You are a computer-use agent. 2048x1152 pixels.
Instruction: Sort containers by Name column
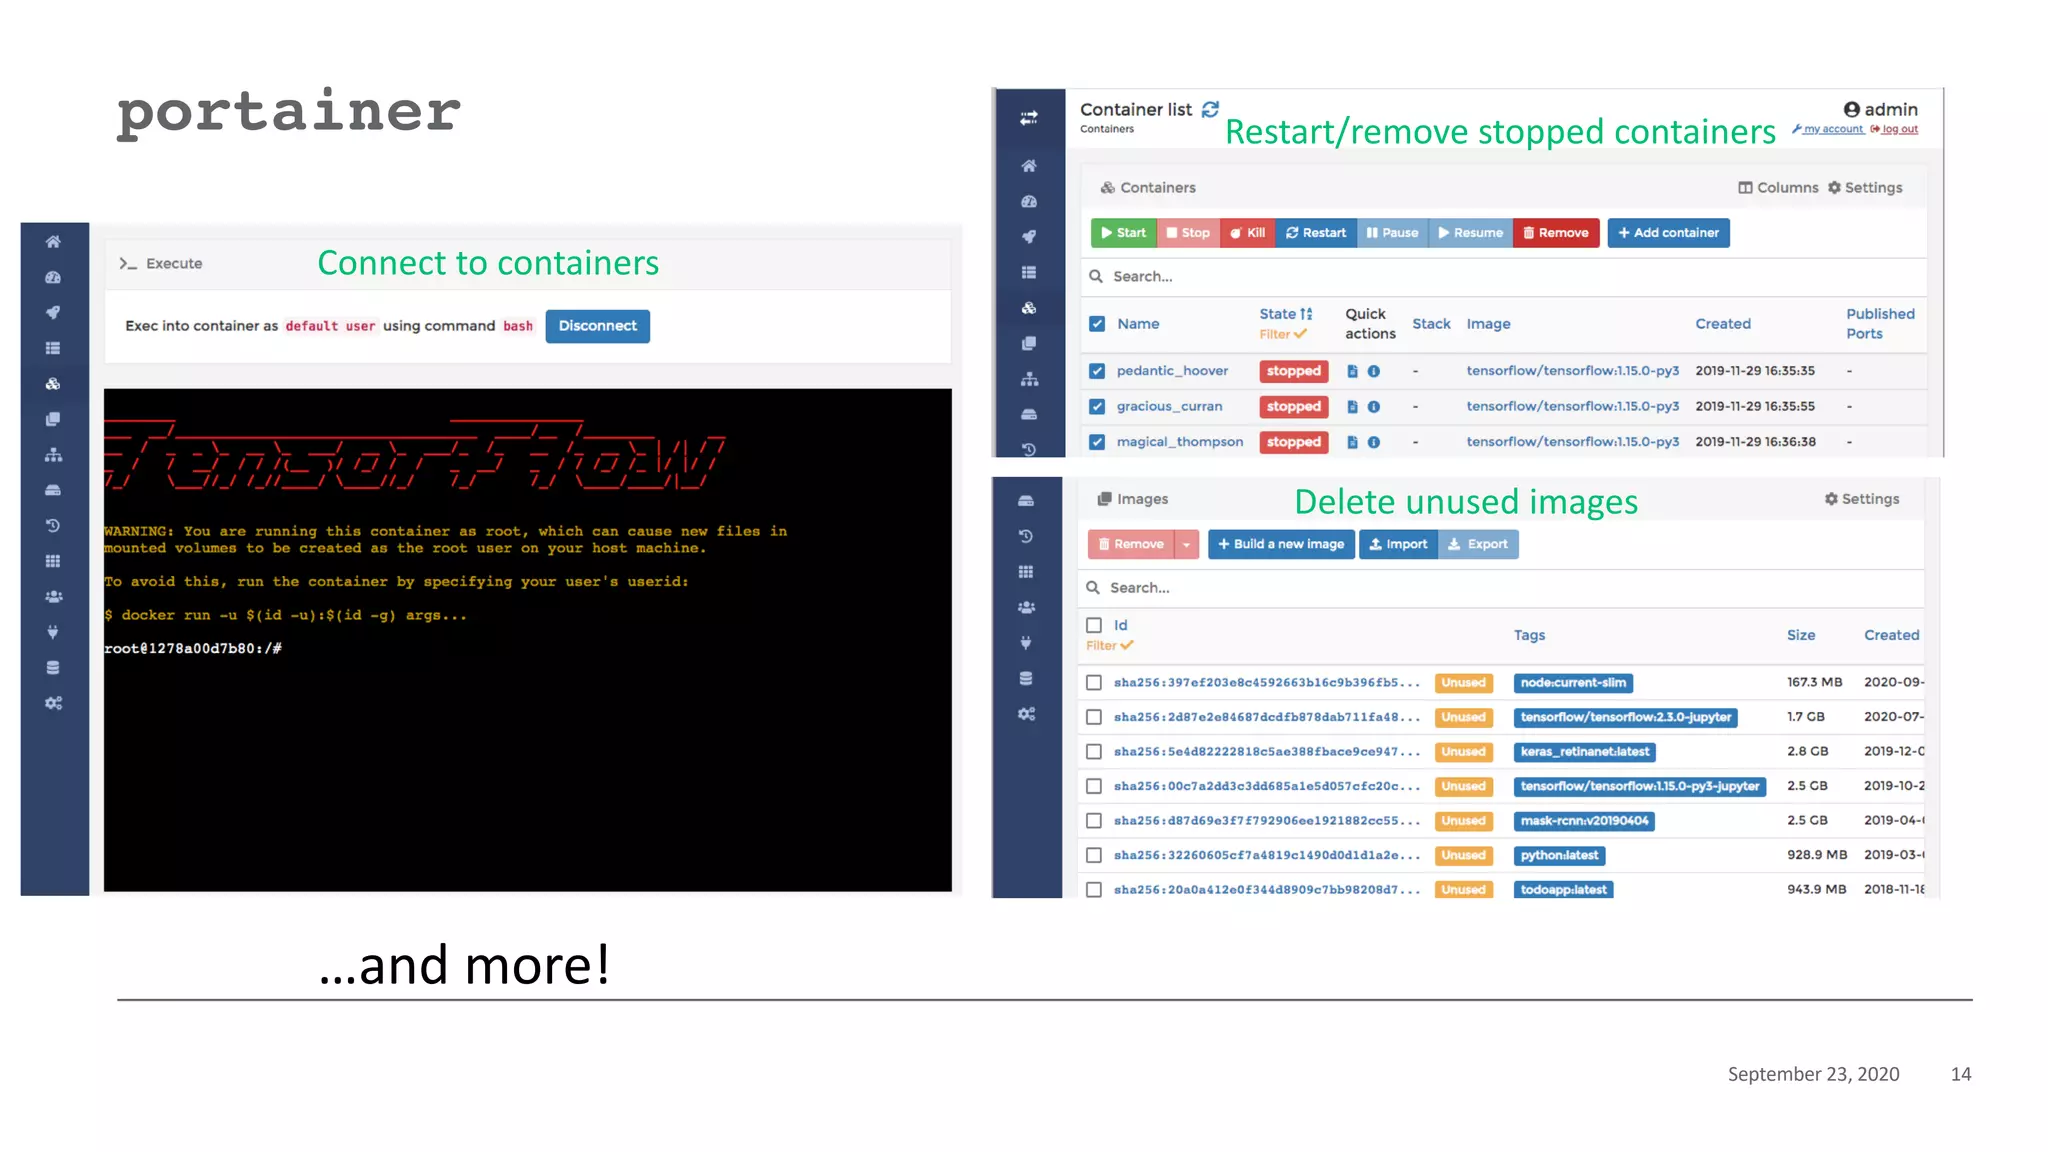1138,324
